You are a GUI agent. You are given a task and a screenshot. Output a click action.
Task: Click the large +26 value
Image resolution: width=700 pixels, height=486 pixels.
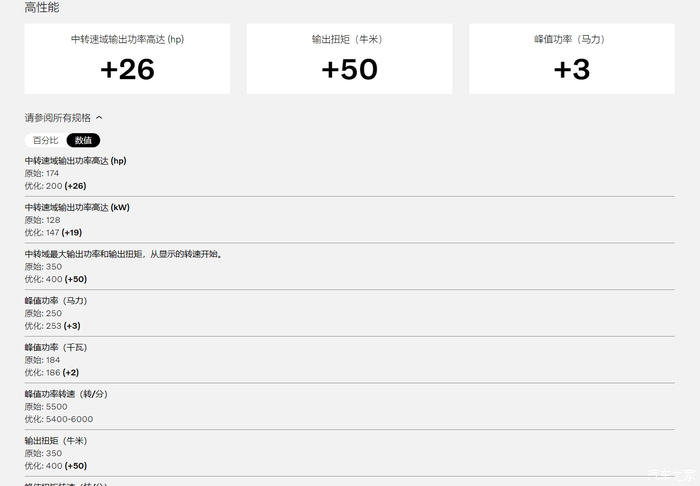[127, 69]
